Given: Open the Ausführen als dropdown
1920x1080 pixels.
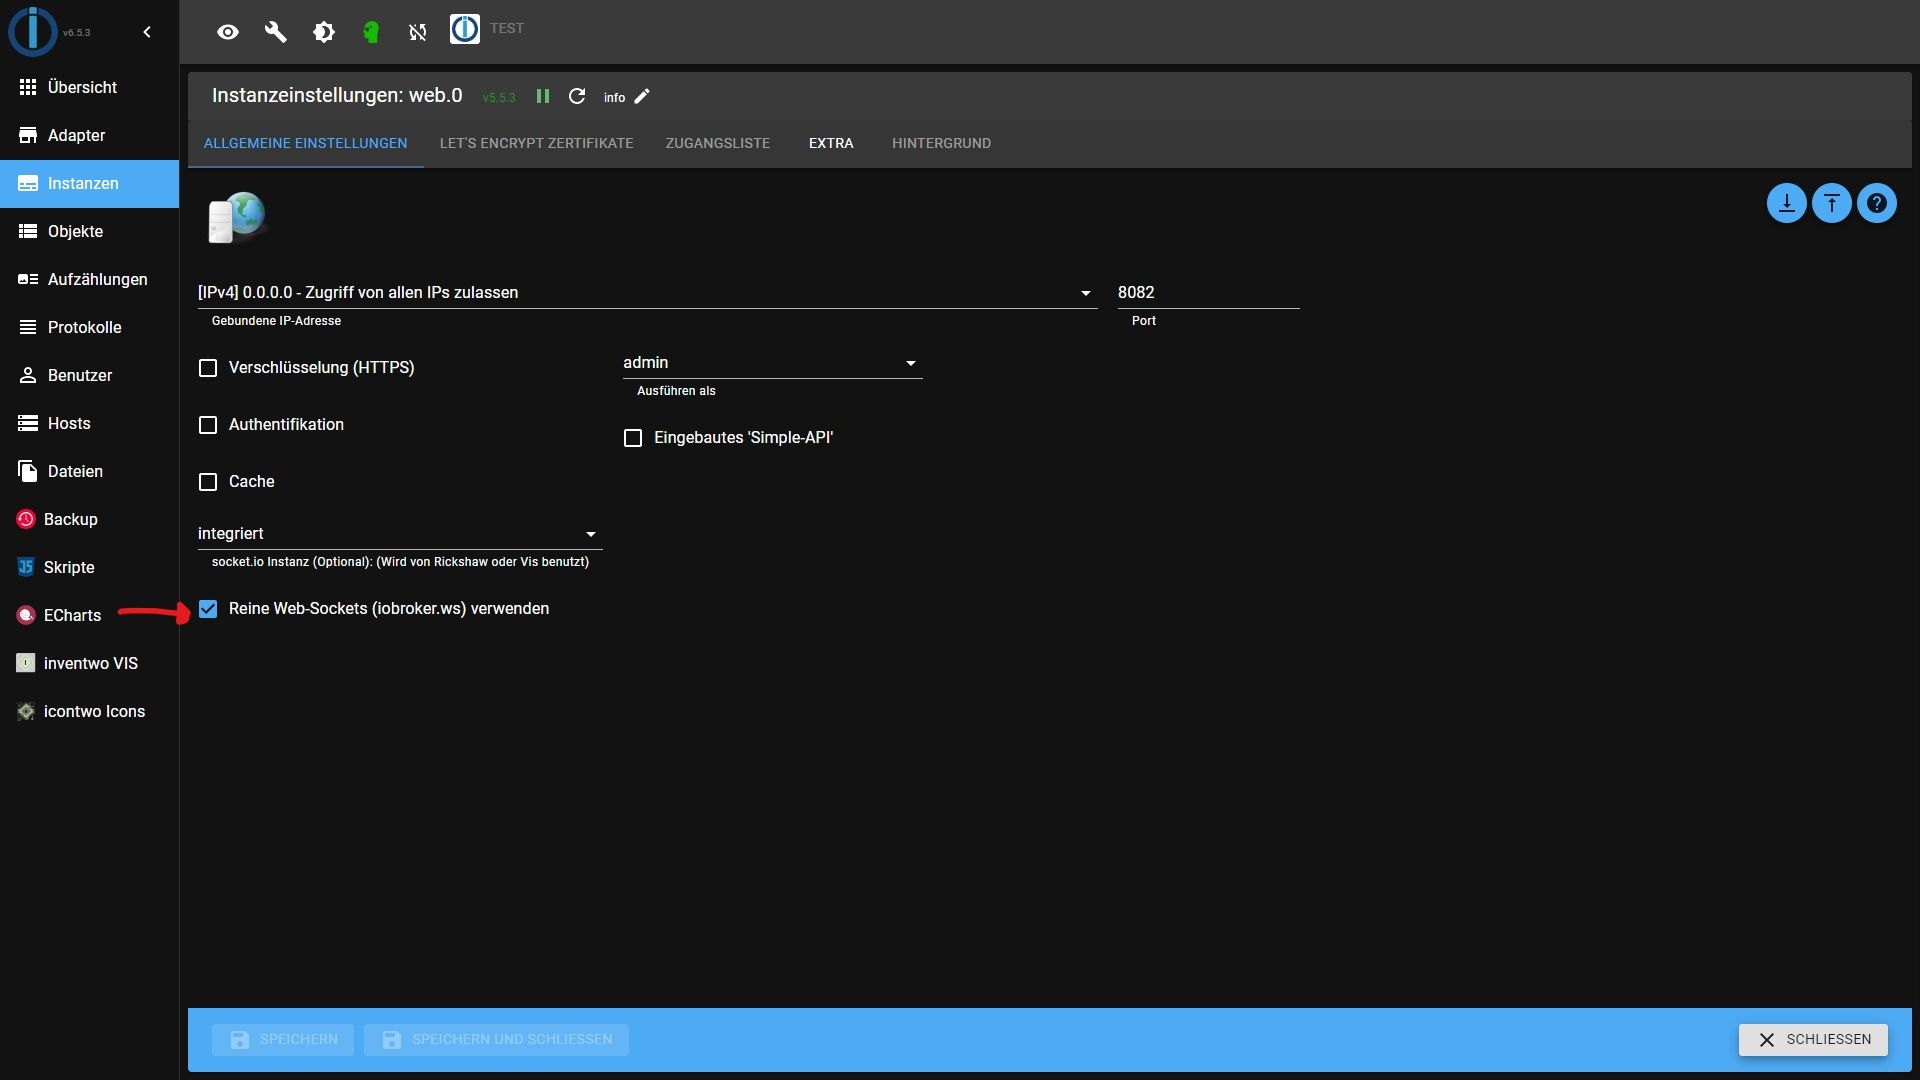Looking at the screenshot, I should tap(910, 362).
